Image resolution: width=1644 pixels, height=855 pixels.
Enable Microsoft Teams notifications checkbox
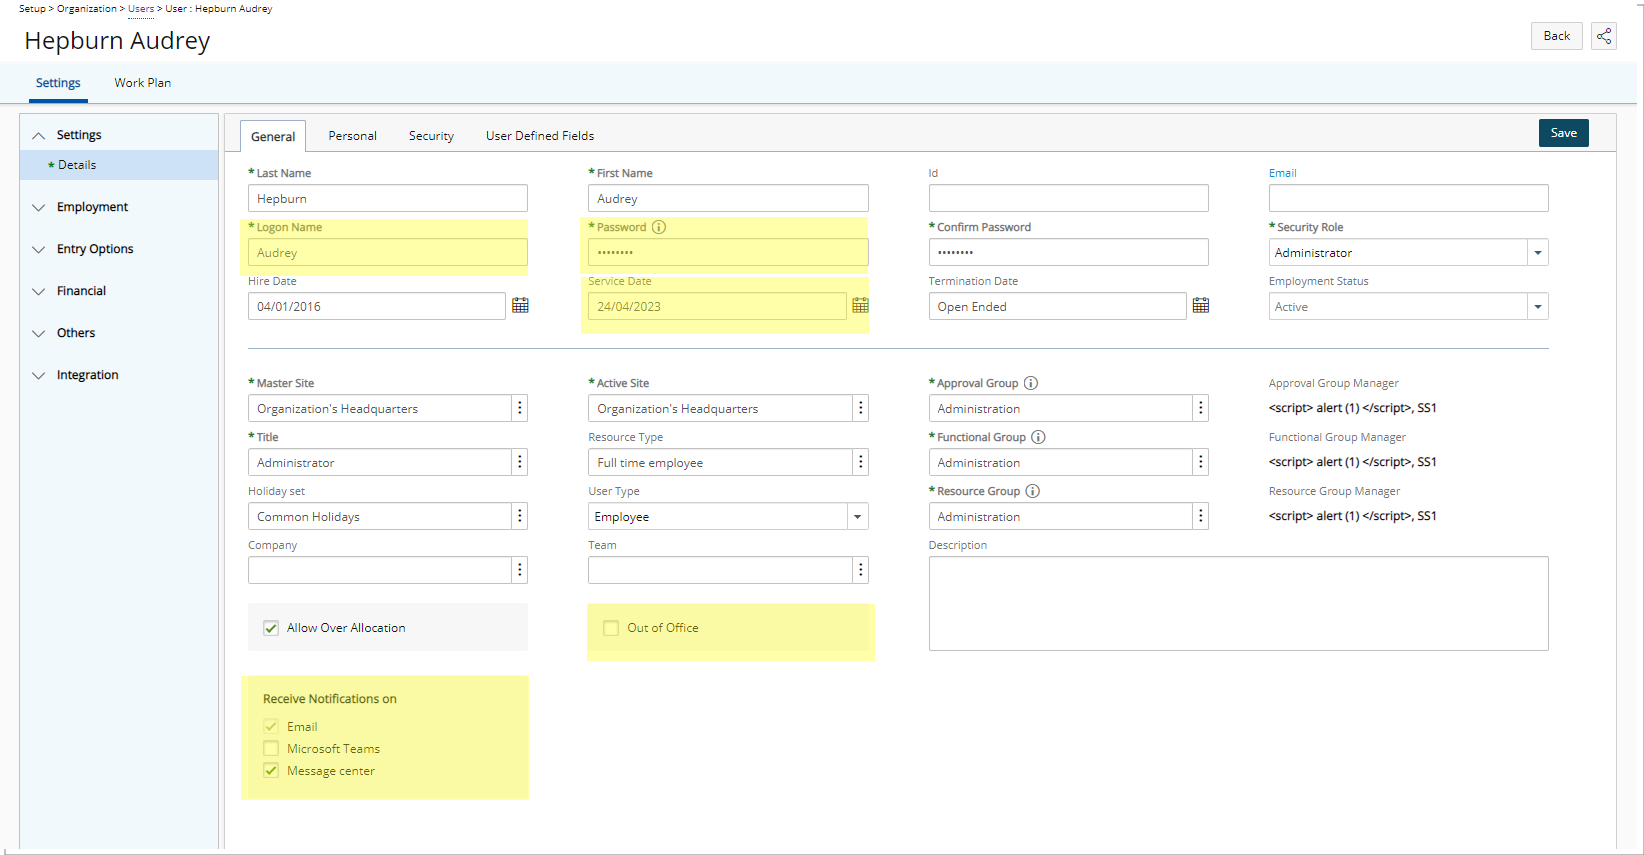tap(271, 749)
